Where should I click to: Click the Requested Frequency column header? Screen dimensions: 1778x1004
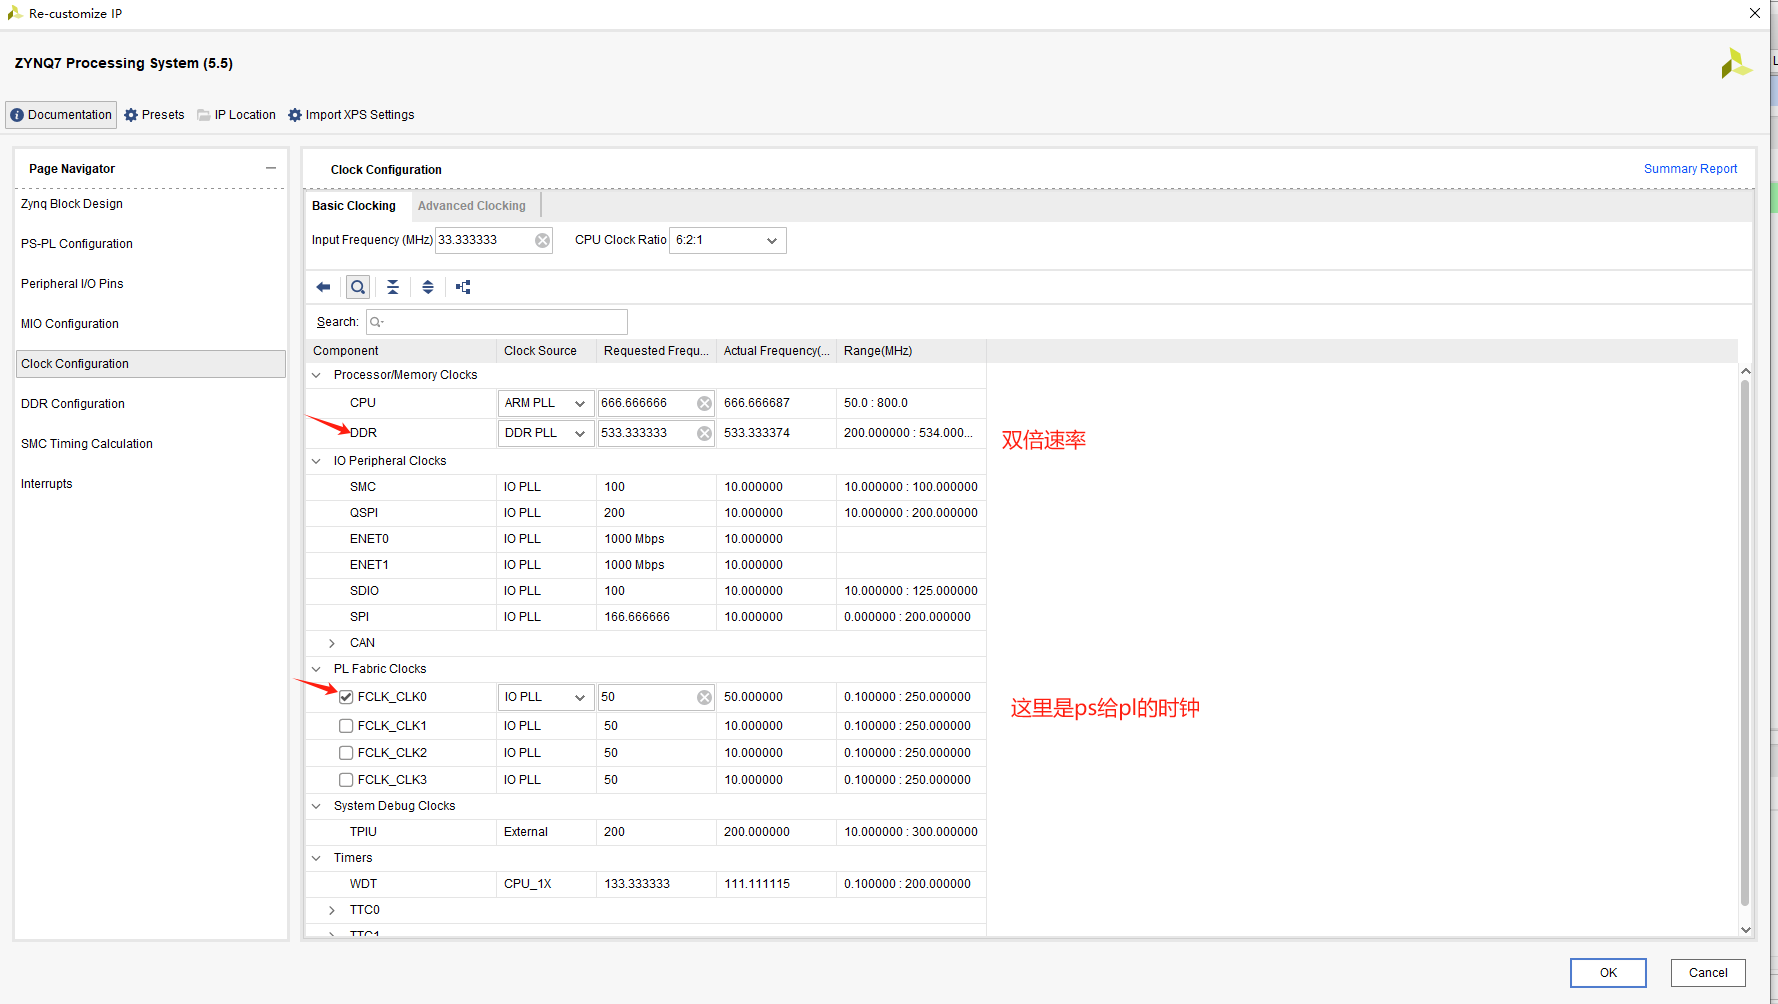click(x=657, y=351)
